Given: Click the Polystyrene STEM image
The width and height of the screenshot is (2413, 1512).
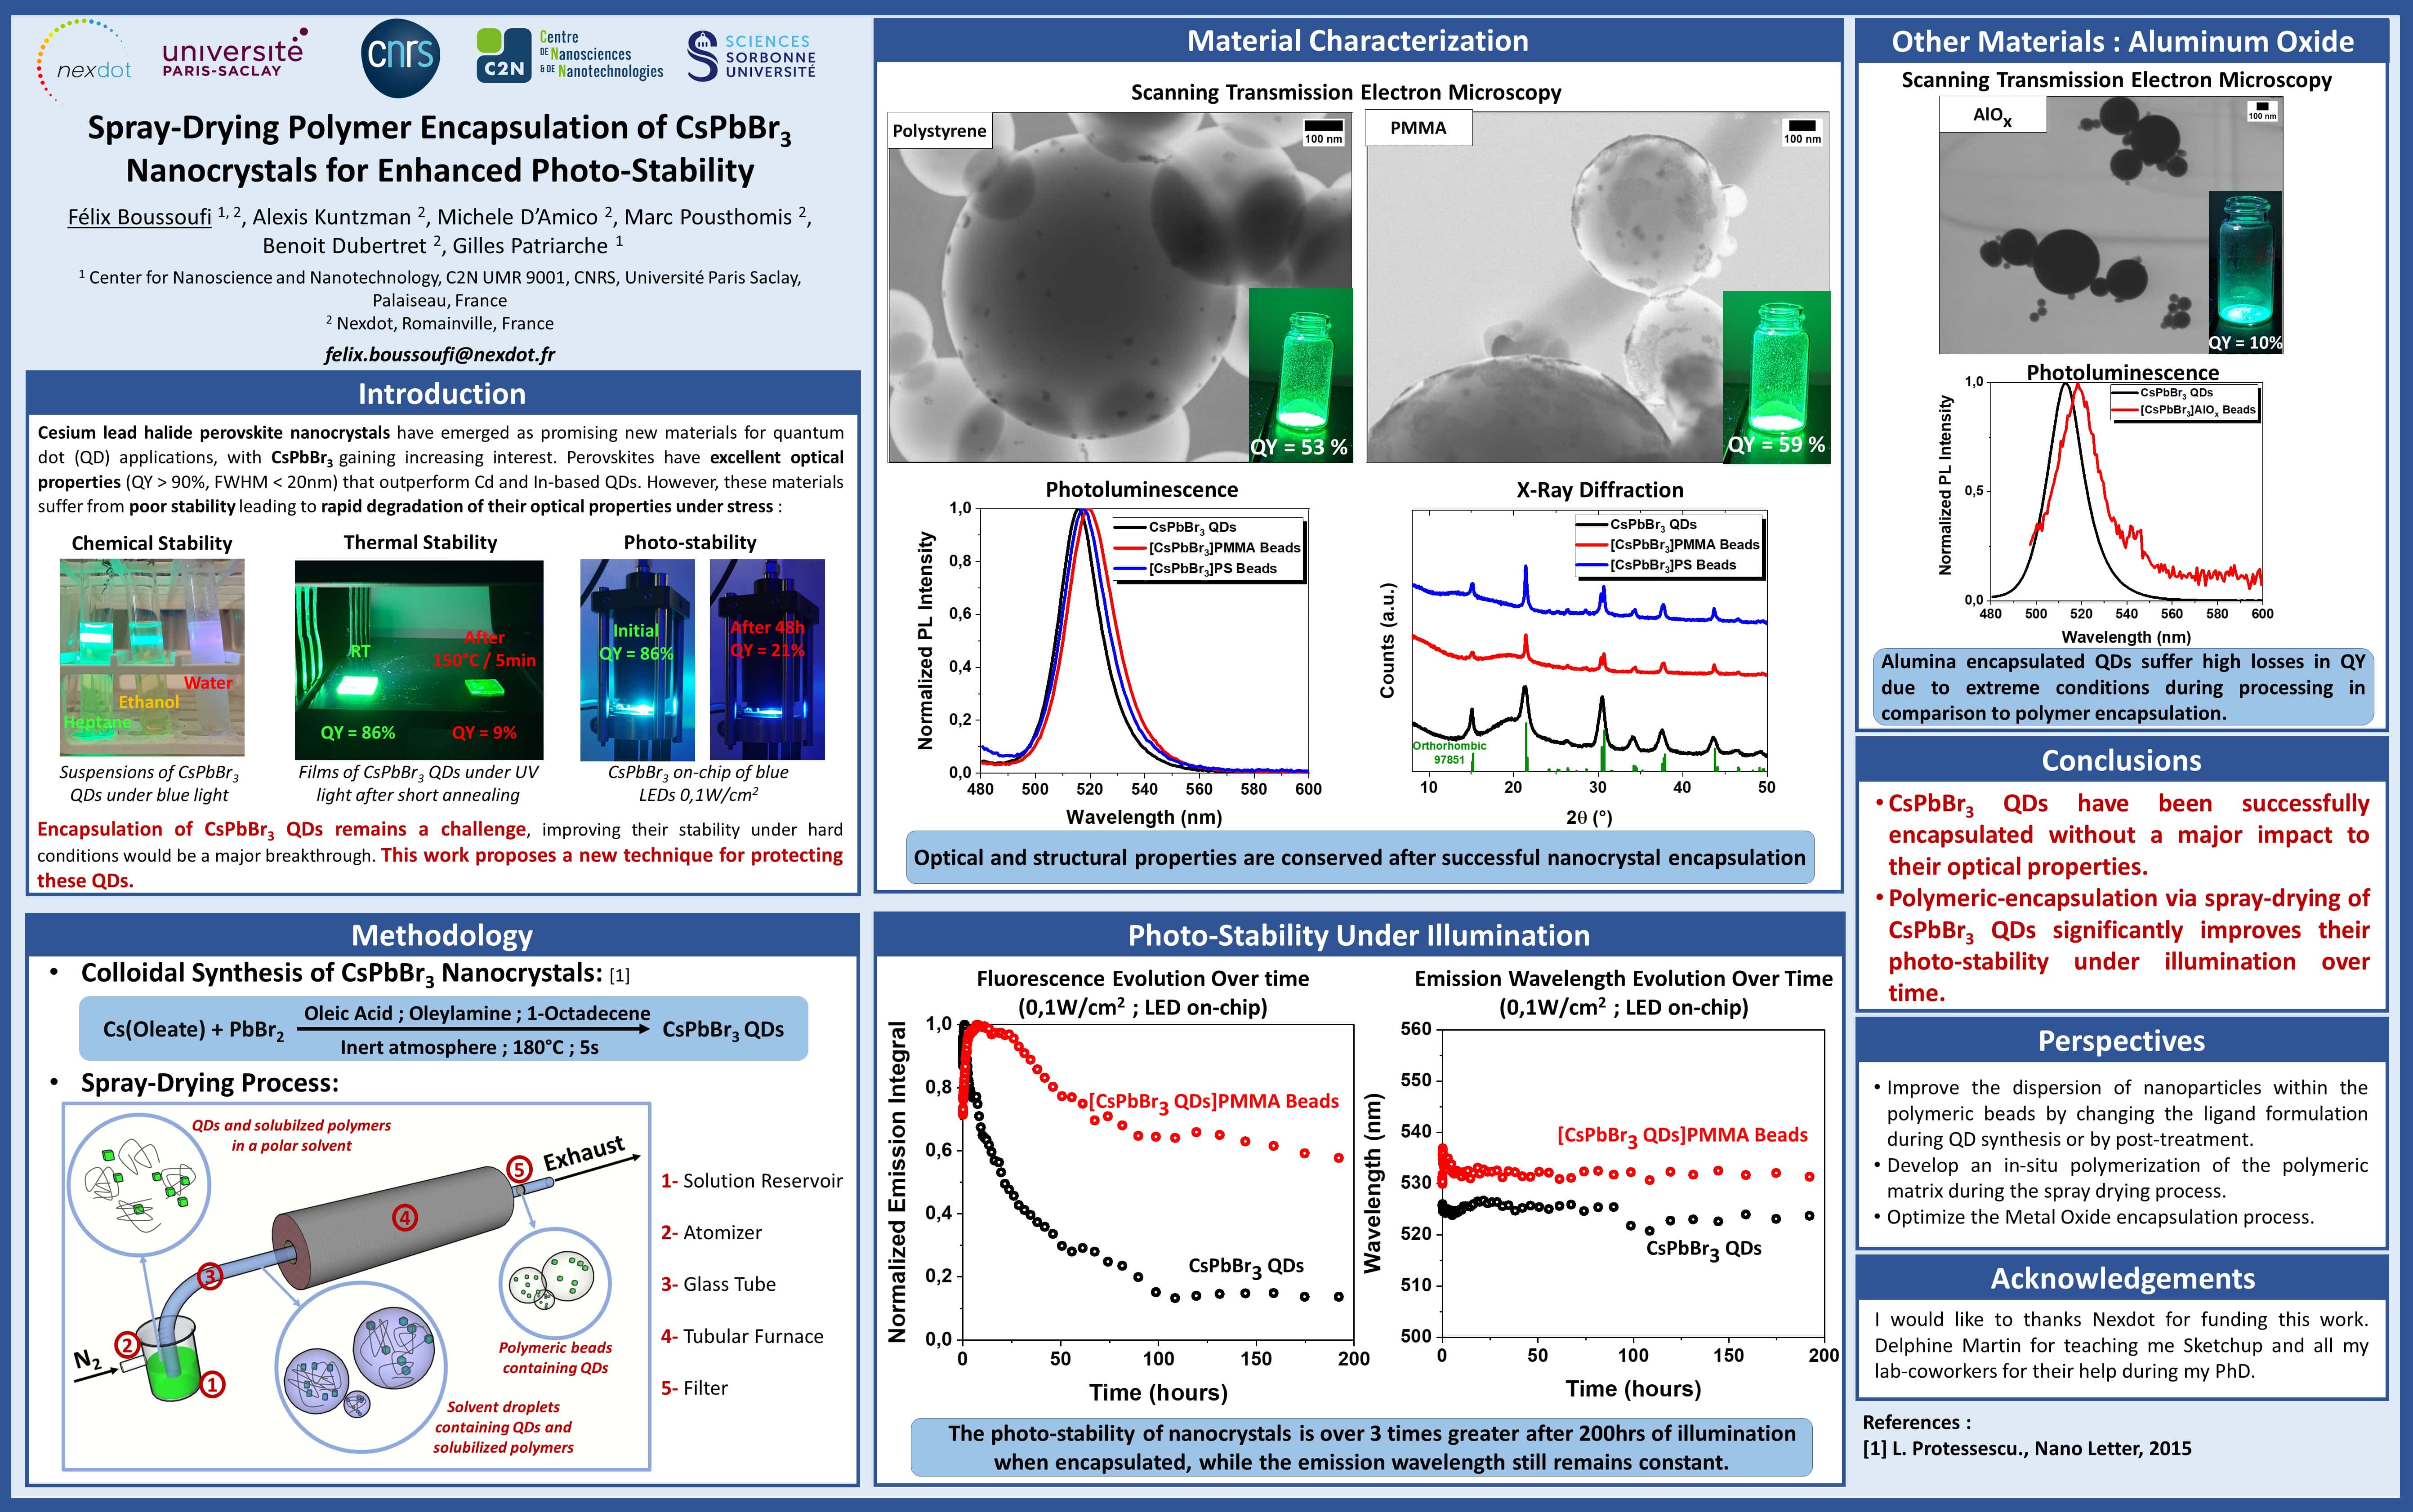Looking at the screenshot, I should 1121,287.
